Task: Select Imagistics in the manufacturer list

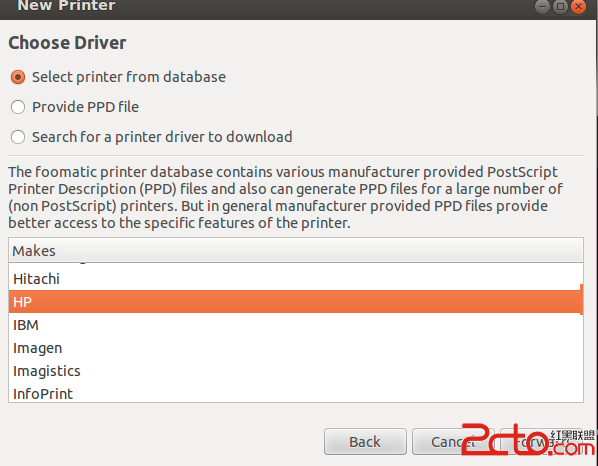Action: tap(296, 371)
